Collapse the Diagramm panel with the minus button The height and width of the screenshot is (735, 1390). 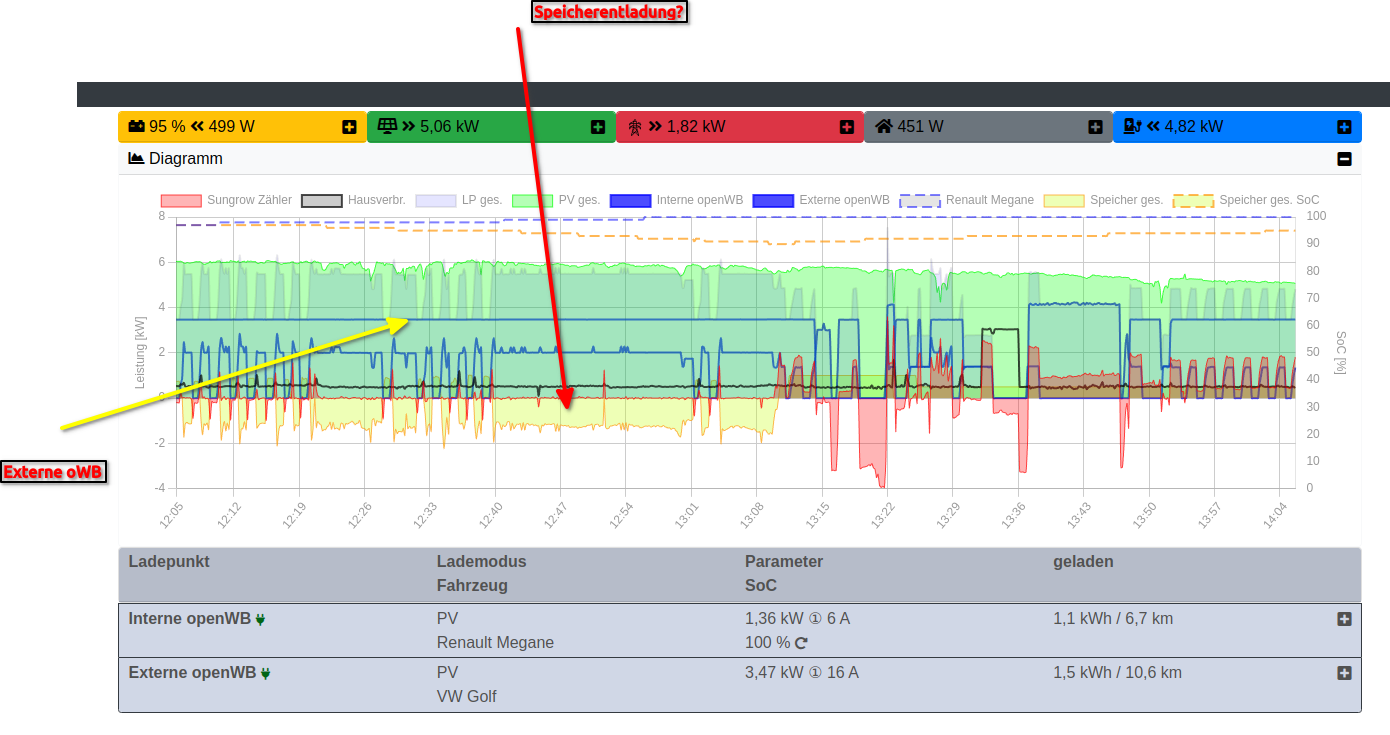(x=1345, y=159)
